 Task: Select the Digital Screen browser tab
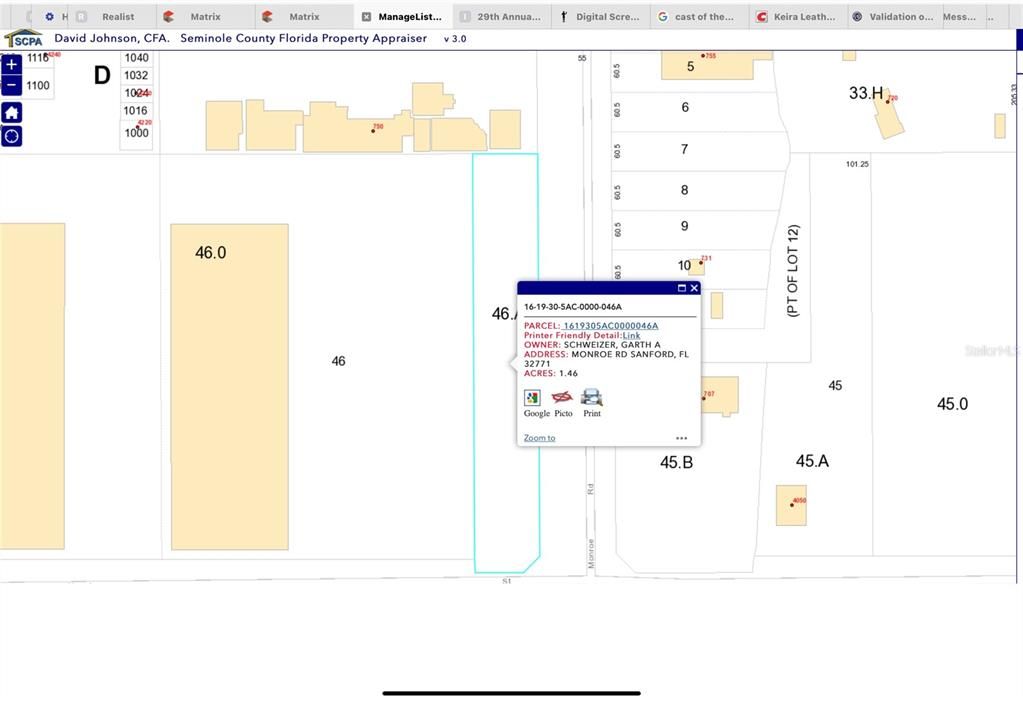click(600, 16)
